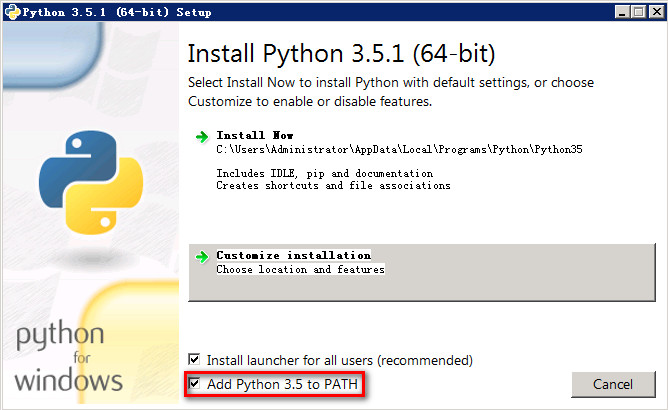Minimize the Python Setup window

(x=620, y=11)
